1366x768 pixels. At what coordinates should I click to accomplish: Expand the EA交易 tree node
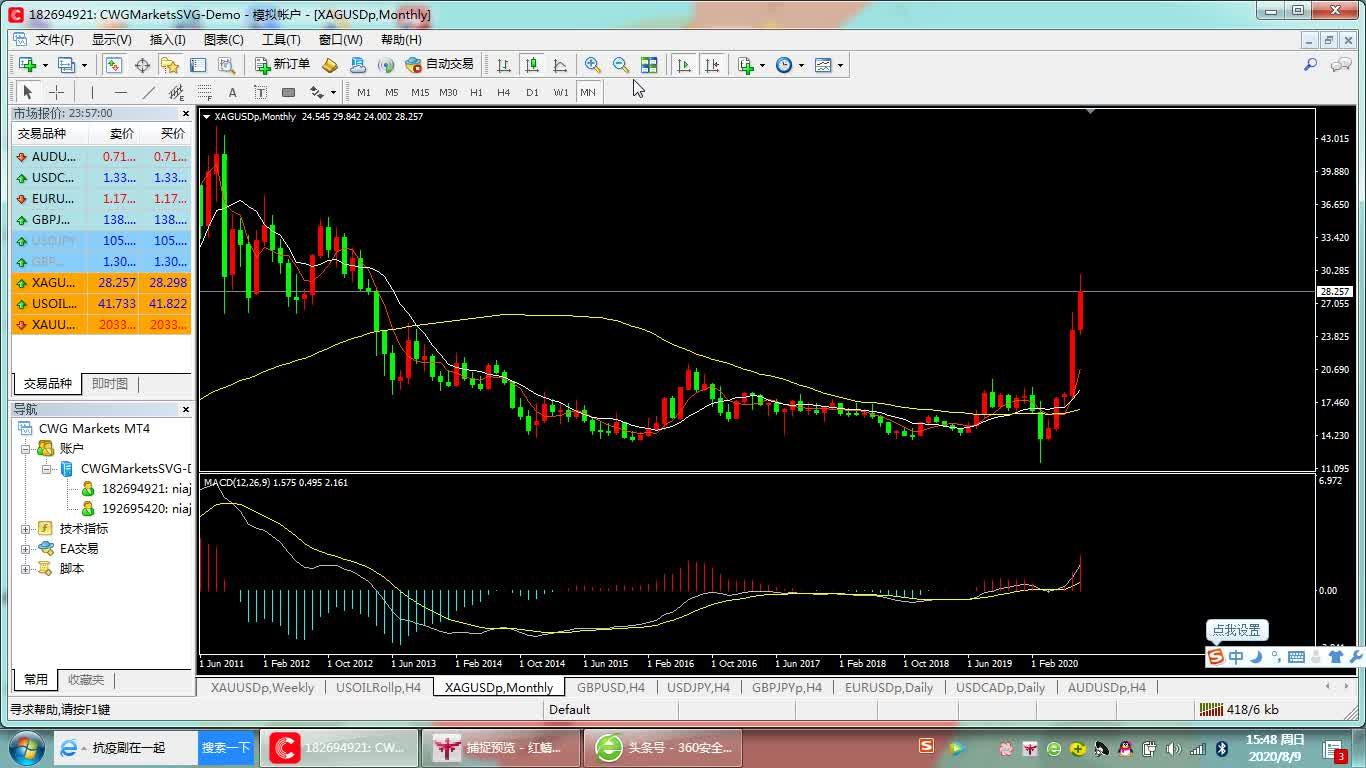(26, 549)
